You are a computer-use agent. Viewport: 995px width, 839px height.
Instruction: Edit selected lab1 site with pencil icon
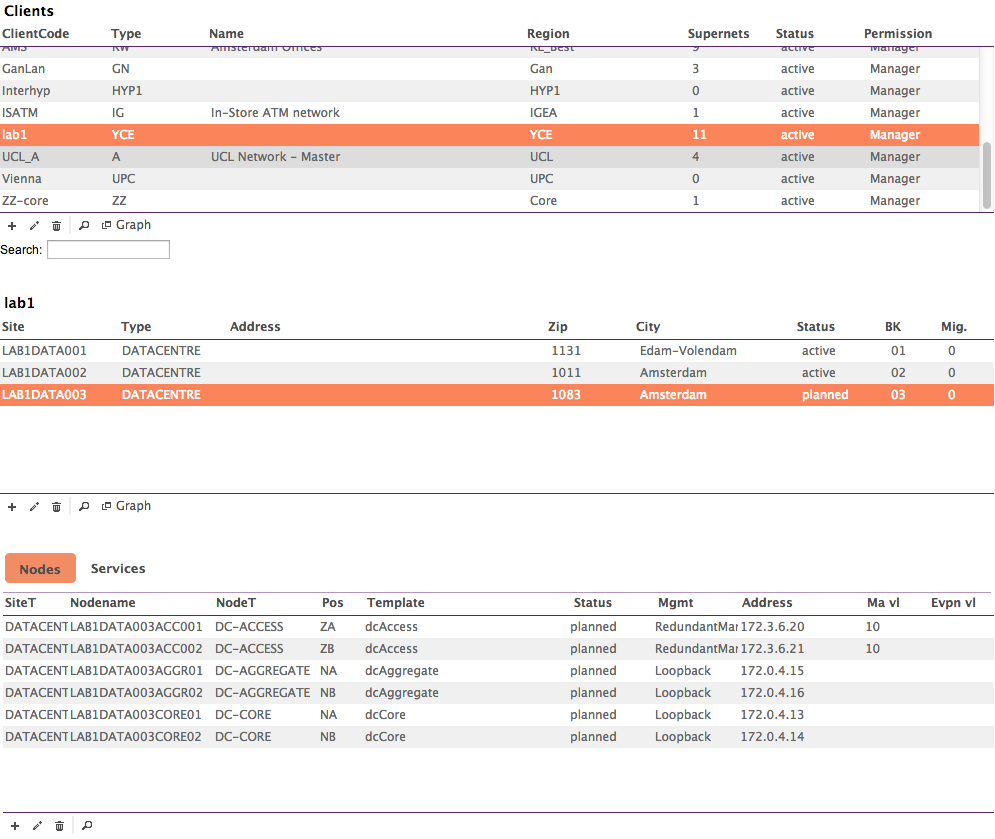[34, 507]
